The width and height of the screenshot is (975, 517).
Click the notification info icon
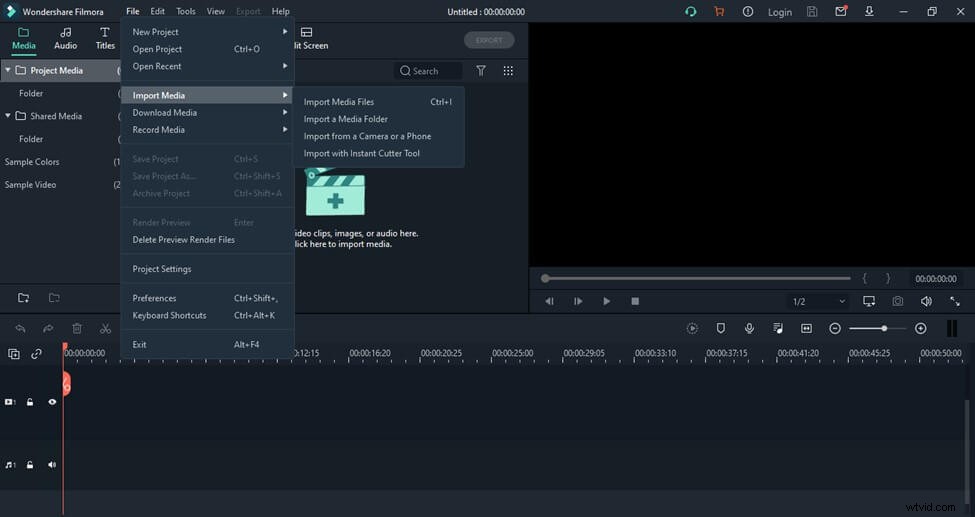pyautogui.click(x=747, y=12)
